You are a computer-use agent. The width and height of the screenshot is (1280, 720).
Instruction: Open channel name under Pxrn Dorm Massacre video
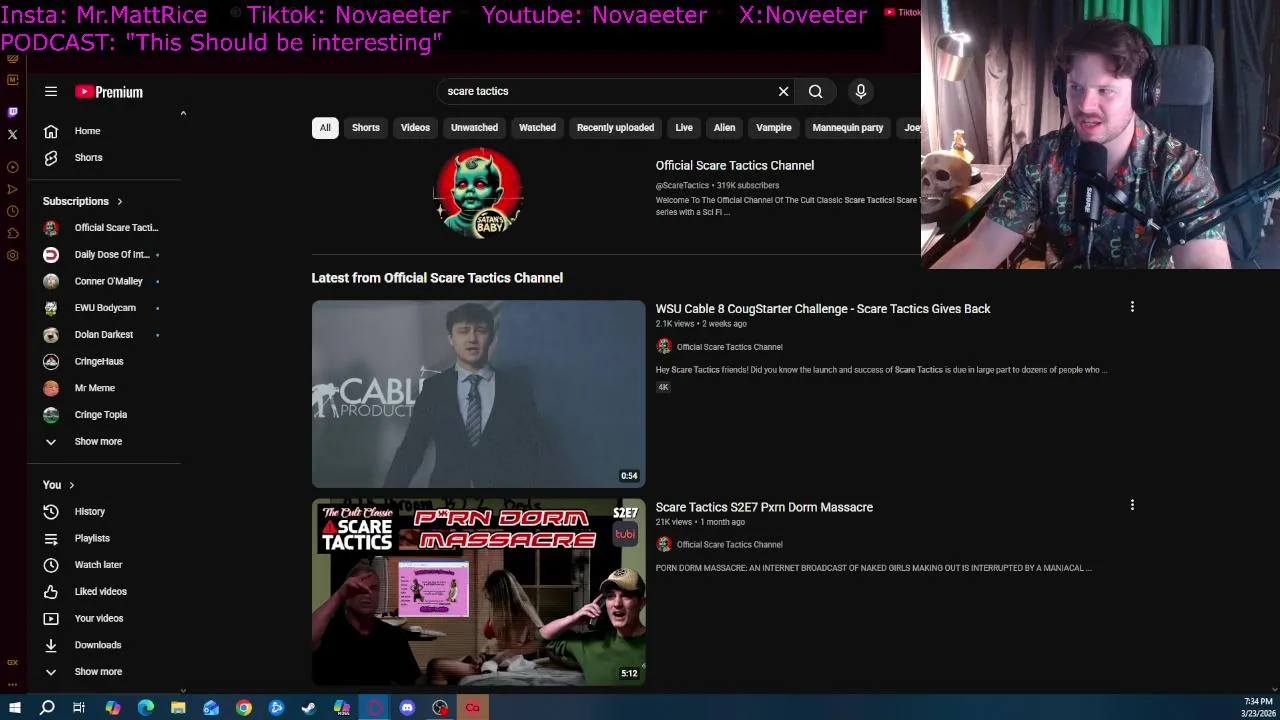(x=730, y=545)
